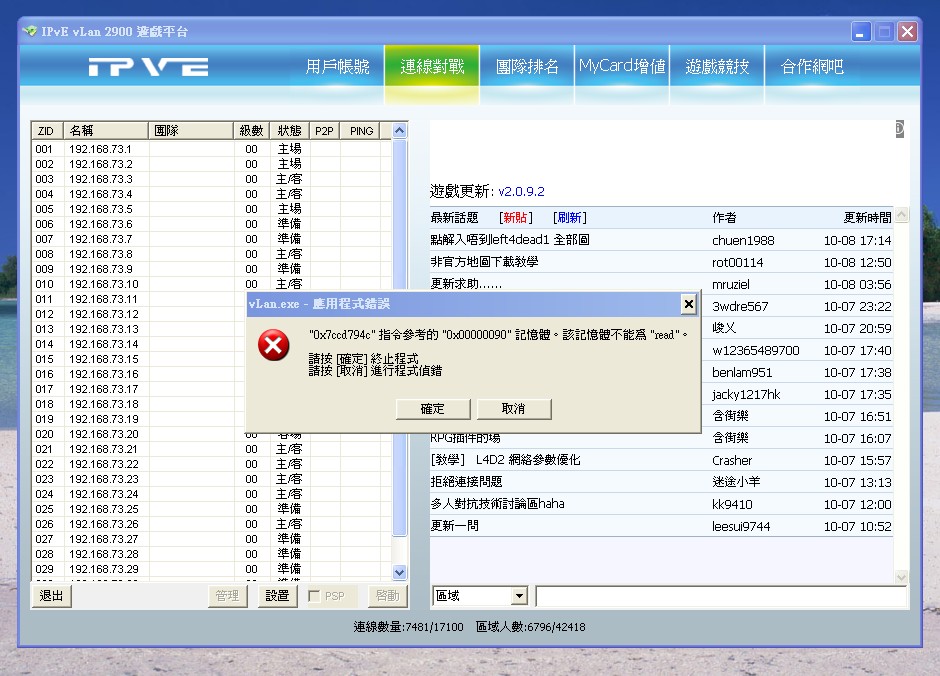Viewport: 940px width, 676px height.
Task: Click author Crasher
Action: click(732, 461)
